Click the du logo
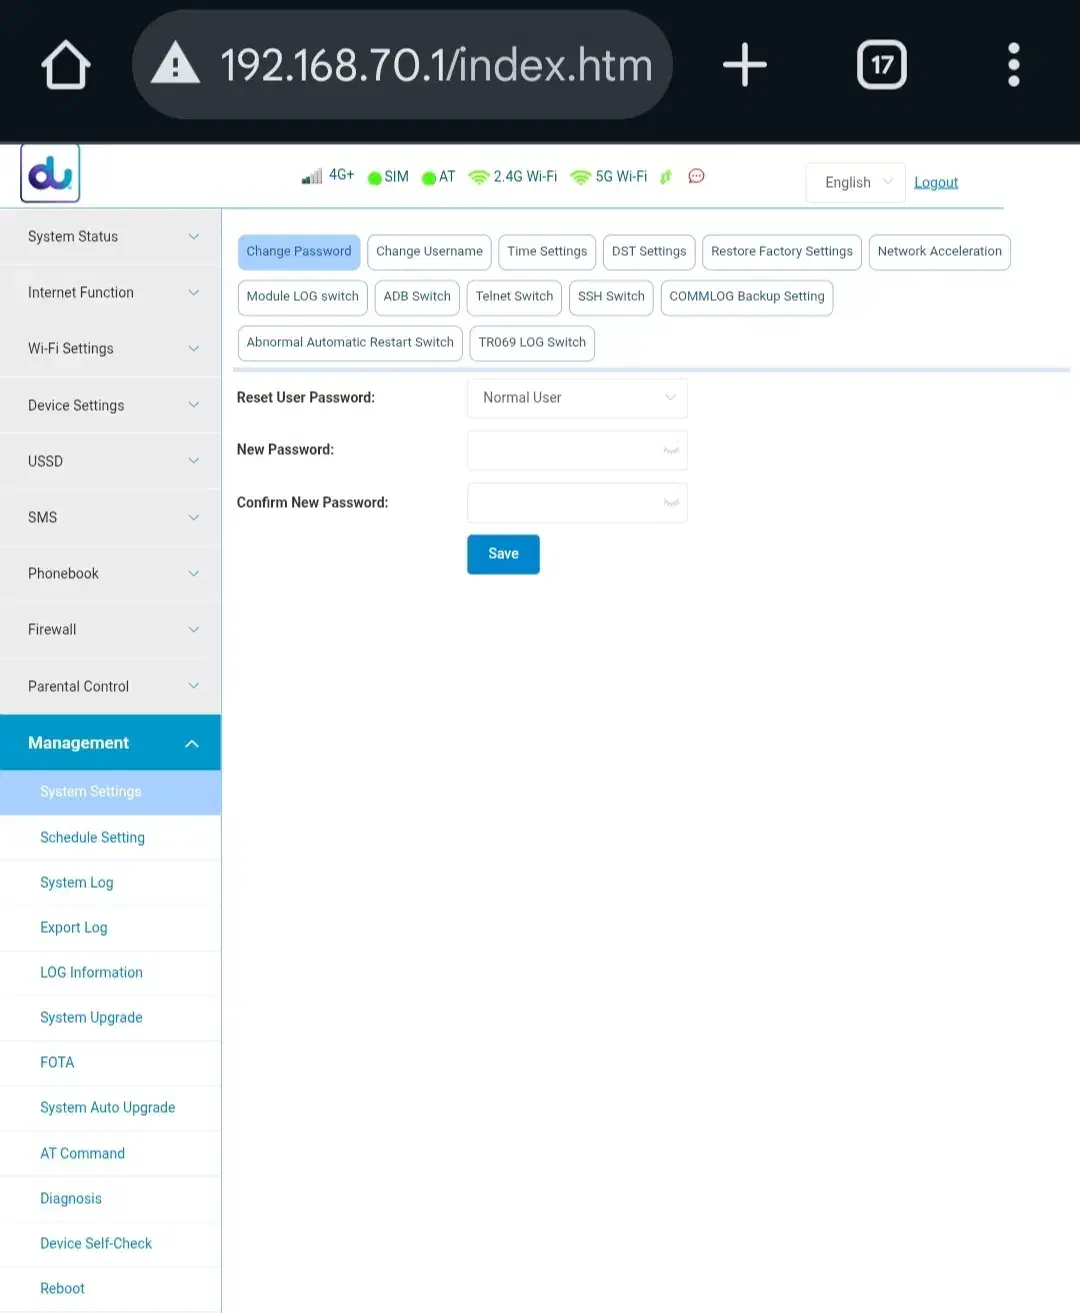Viewport: 1080px width, 1313px height. click(x=50, y=174)
